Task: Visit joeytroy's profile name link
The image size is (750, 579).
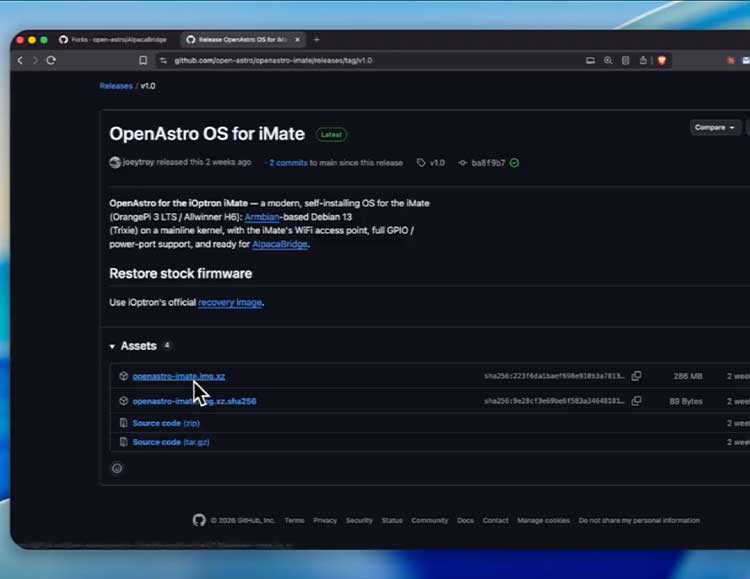Action: (139, 162)
